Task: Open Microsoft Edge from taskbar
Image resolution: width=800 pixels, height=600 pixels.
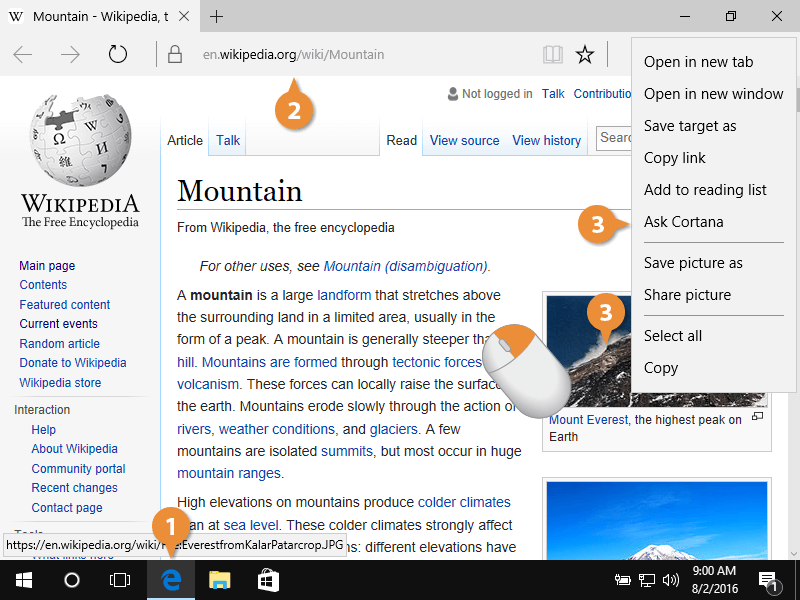Action: [171, 580]
